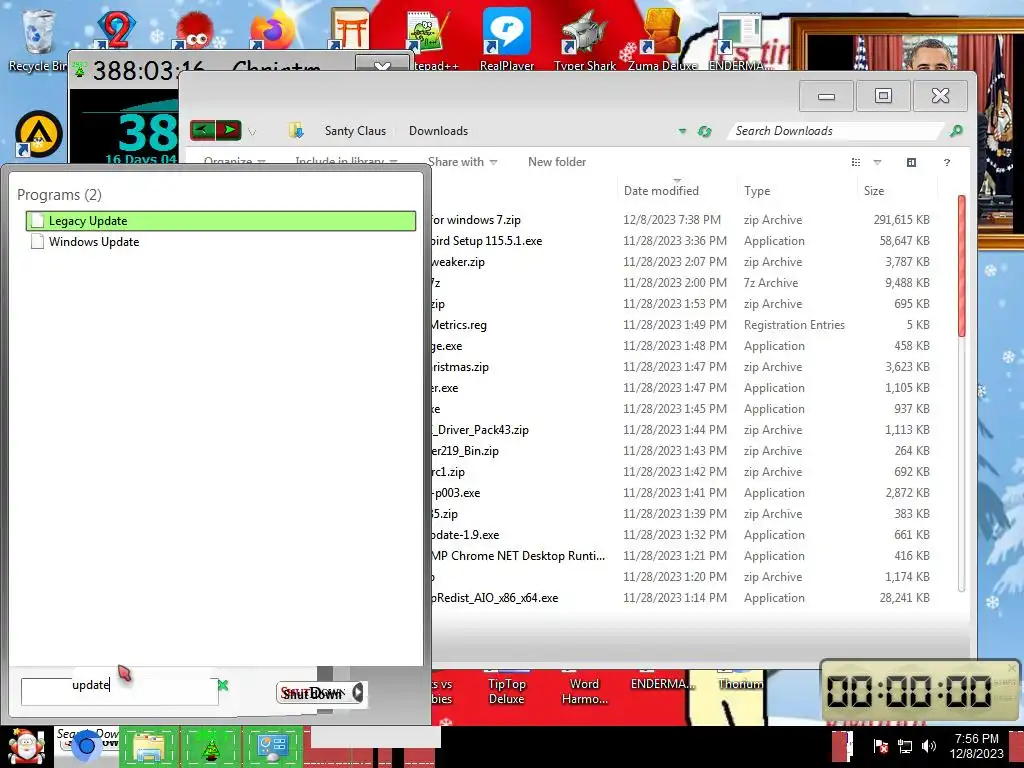
Task: Open the recent locations dropdown beside navigation arrows
Action: point(252,131)
